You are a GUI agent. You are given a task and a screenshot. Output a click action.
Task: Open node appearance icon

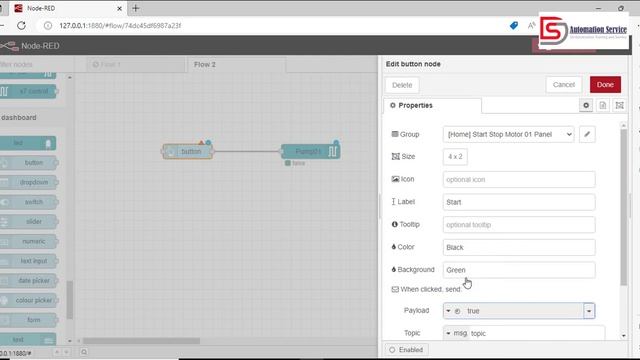pyautogui.click(x=620, y=105)
